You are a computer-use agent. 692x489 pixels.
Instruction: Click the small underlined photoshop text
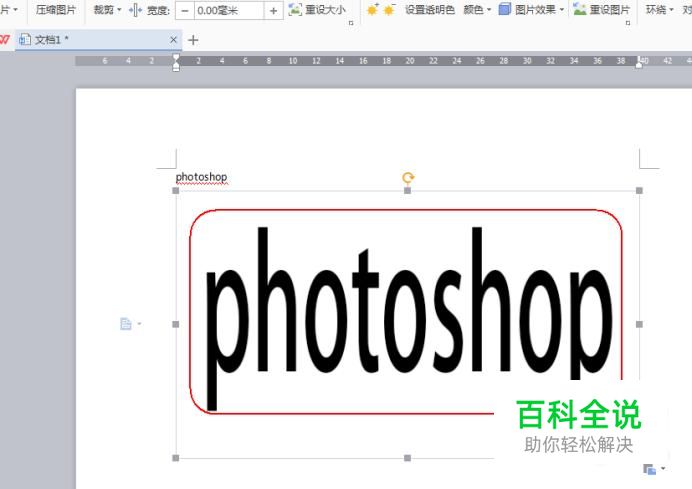pos(202,177)
